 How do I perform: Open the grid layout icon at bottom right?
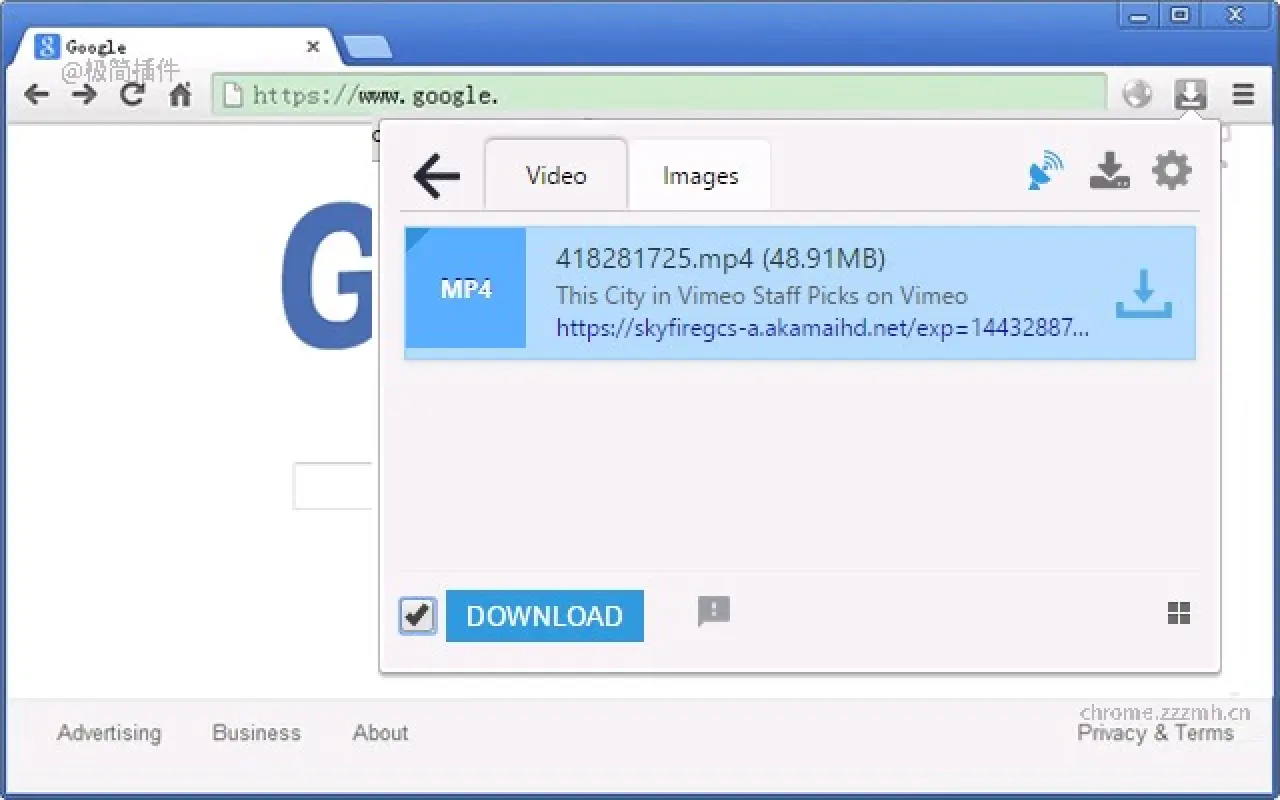tap(1179, 614)
